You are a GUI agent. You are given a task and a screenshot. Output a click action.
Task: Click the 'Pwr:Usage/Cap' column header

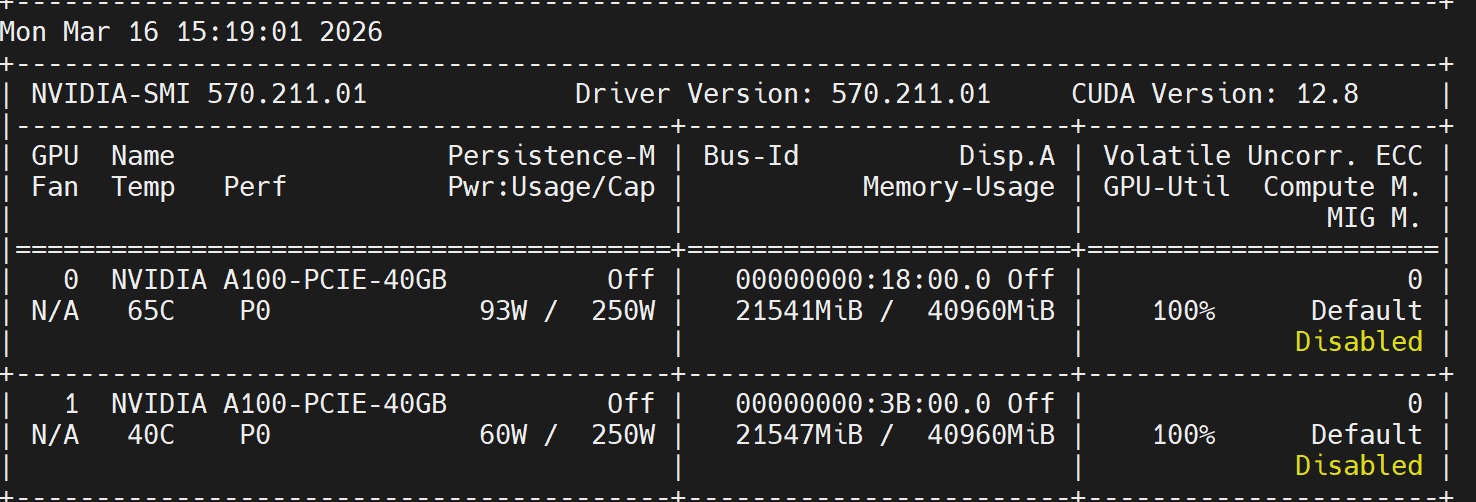(x=551, y=187)
